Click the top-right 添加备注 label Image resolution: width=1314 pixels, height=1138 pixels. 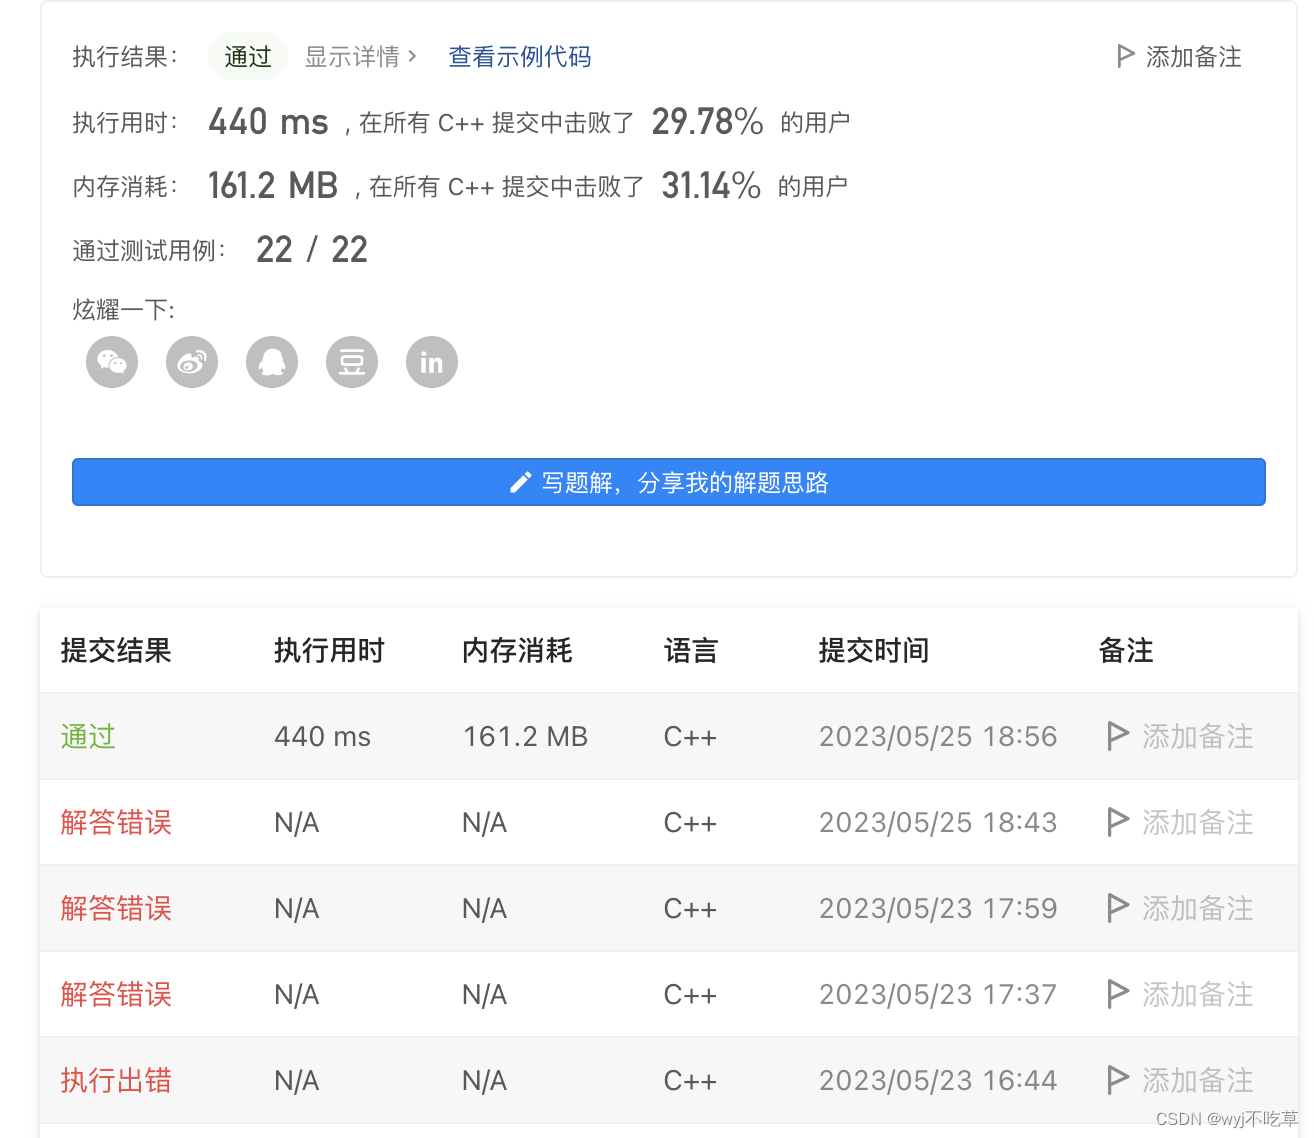1194,57
